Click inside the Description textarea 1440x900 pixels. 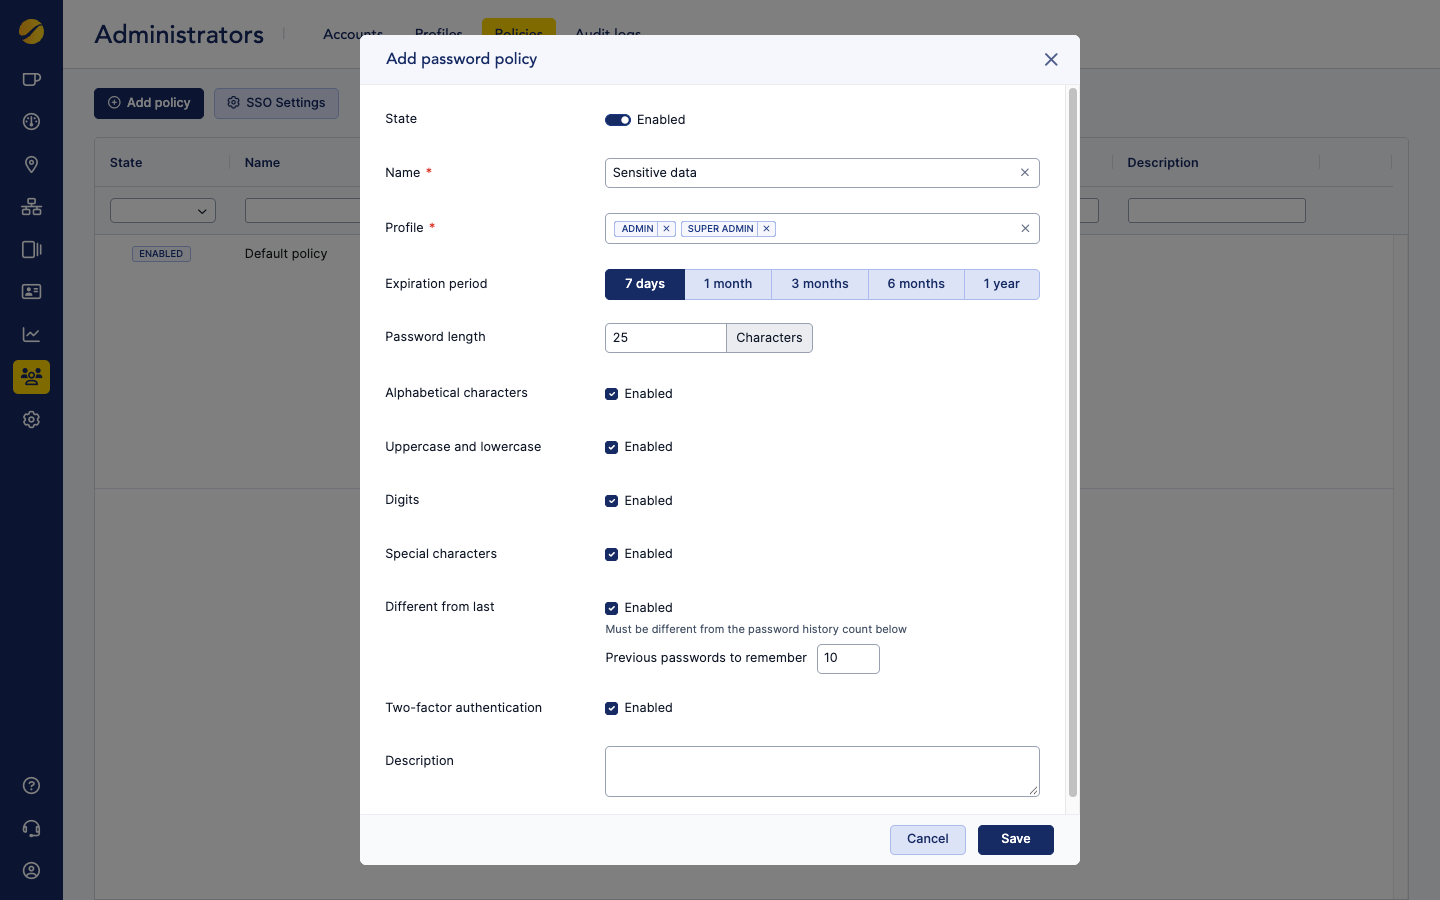(821, 771)
